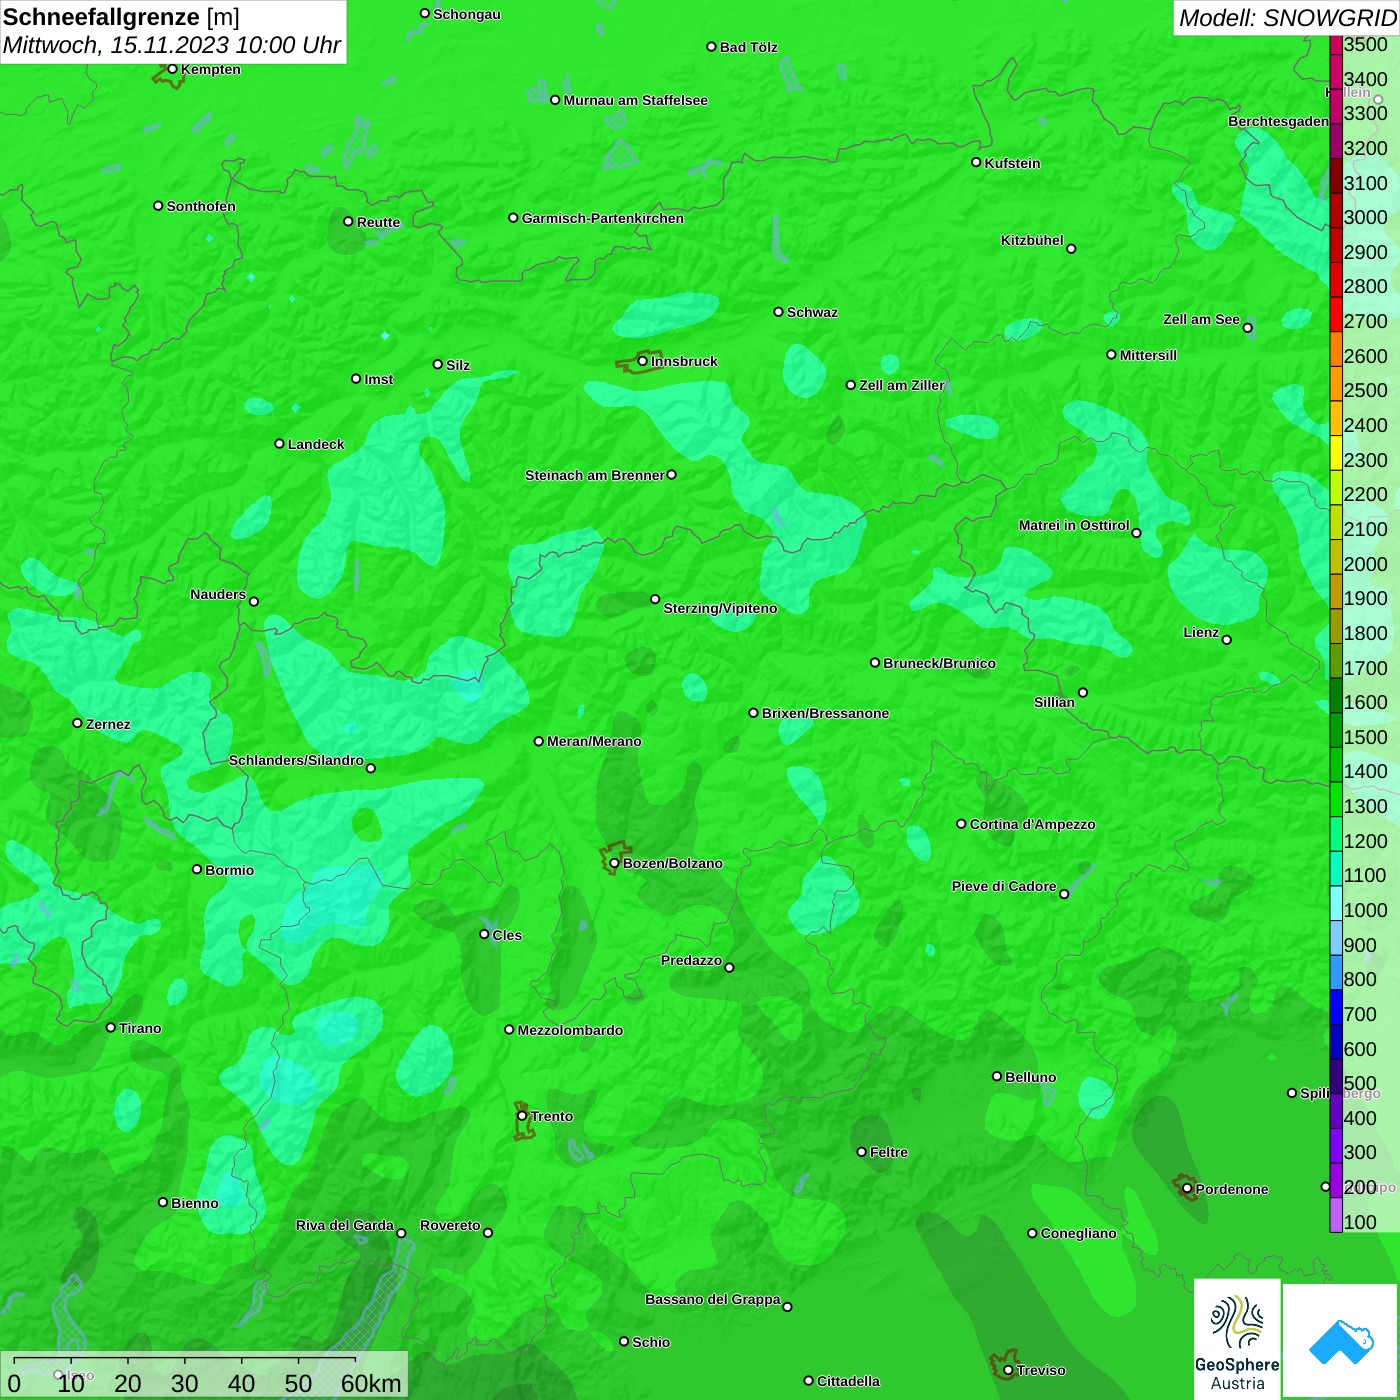Click the "60km" scale bar label
This screenshot has width=1400, height=1400.
coord(371,1383)
